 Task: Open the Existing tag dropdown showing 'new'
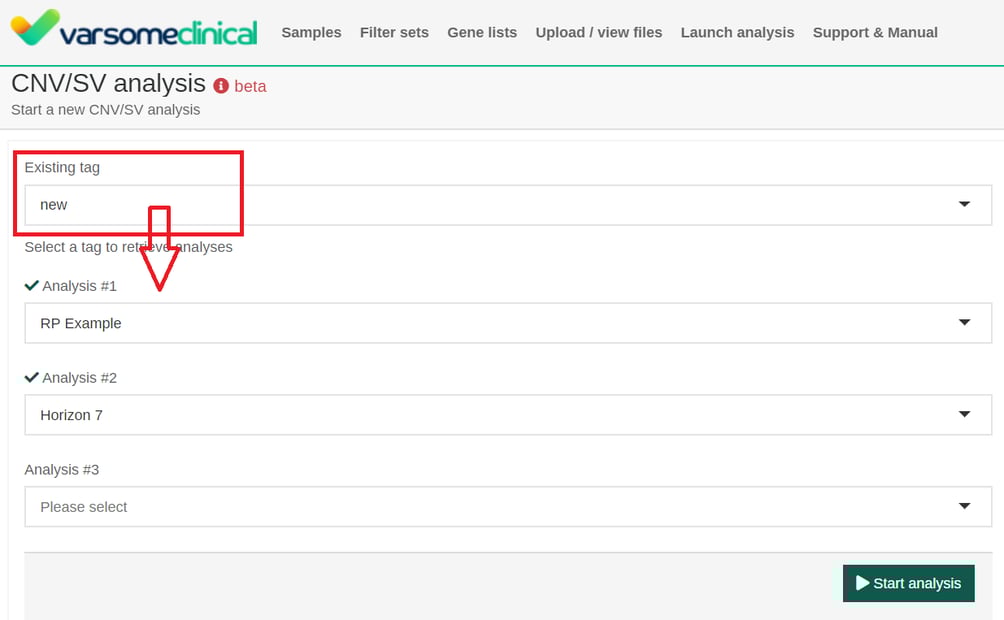500,204
